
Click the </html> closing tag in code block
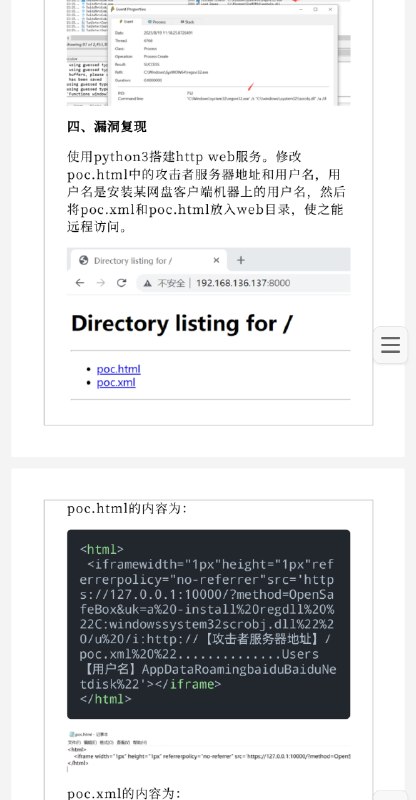click(105, 699)
